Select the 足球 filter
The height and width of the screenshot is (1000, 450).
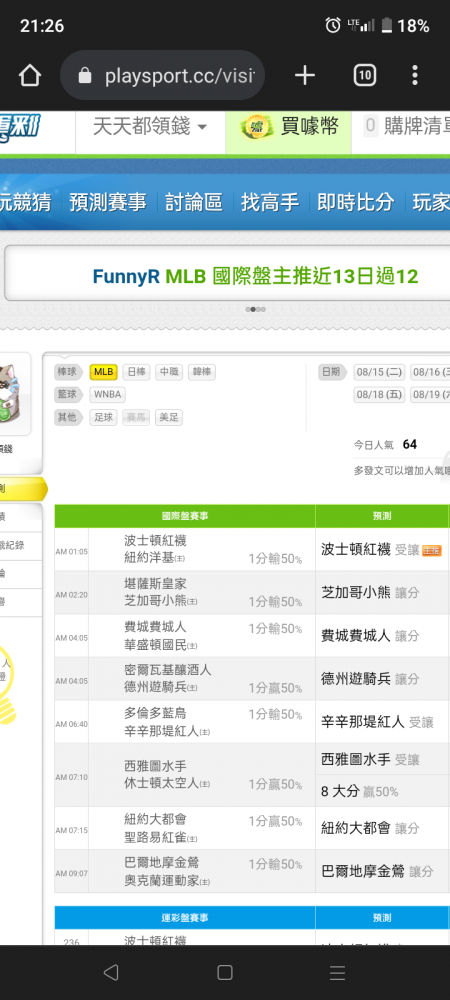click(x=103, y=418)
